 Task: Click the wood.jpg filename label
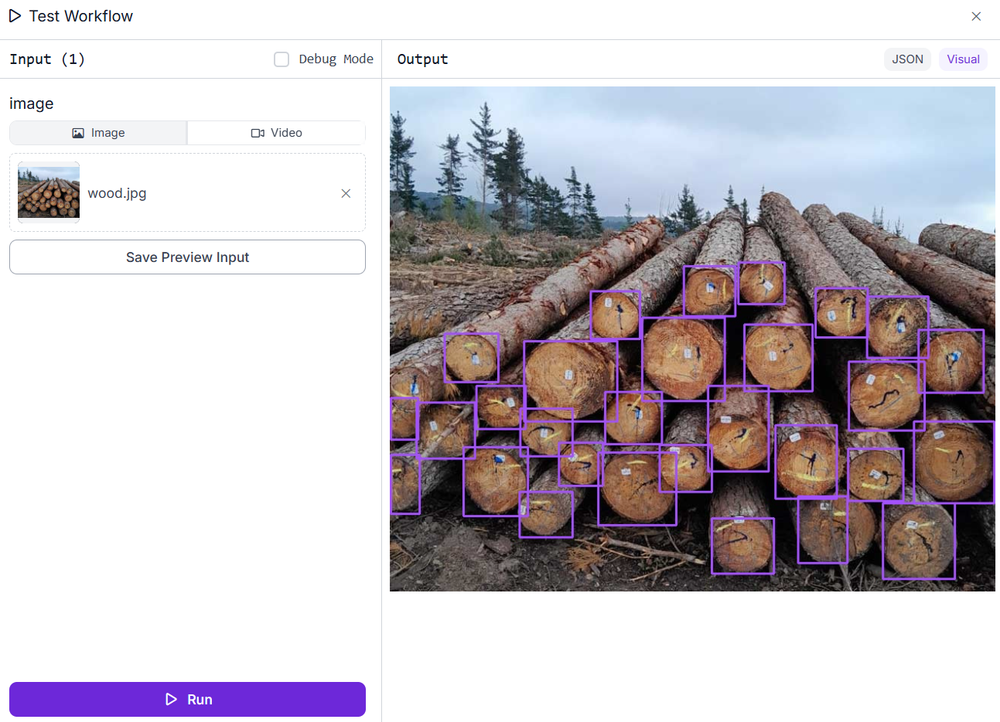coord(117,193)
